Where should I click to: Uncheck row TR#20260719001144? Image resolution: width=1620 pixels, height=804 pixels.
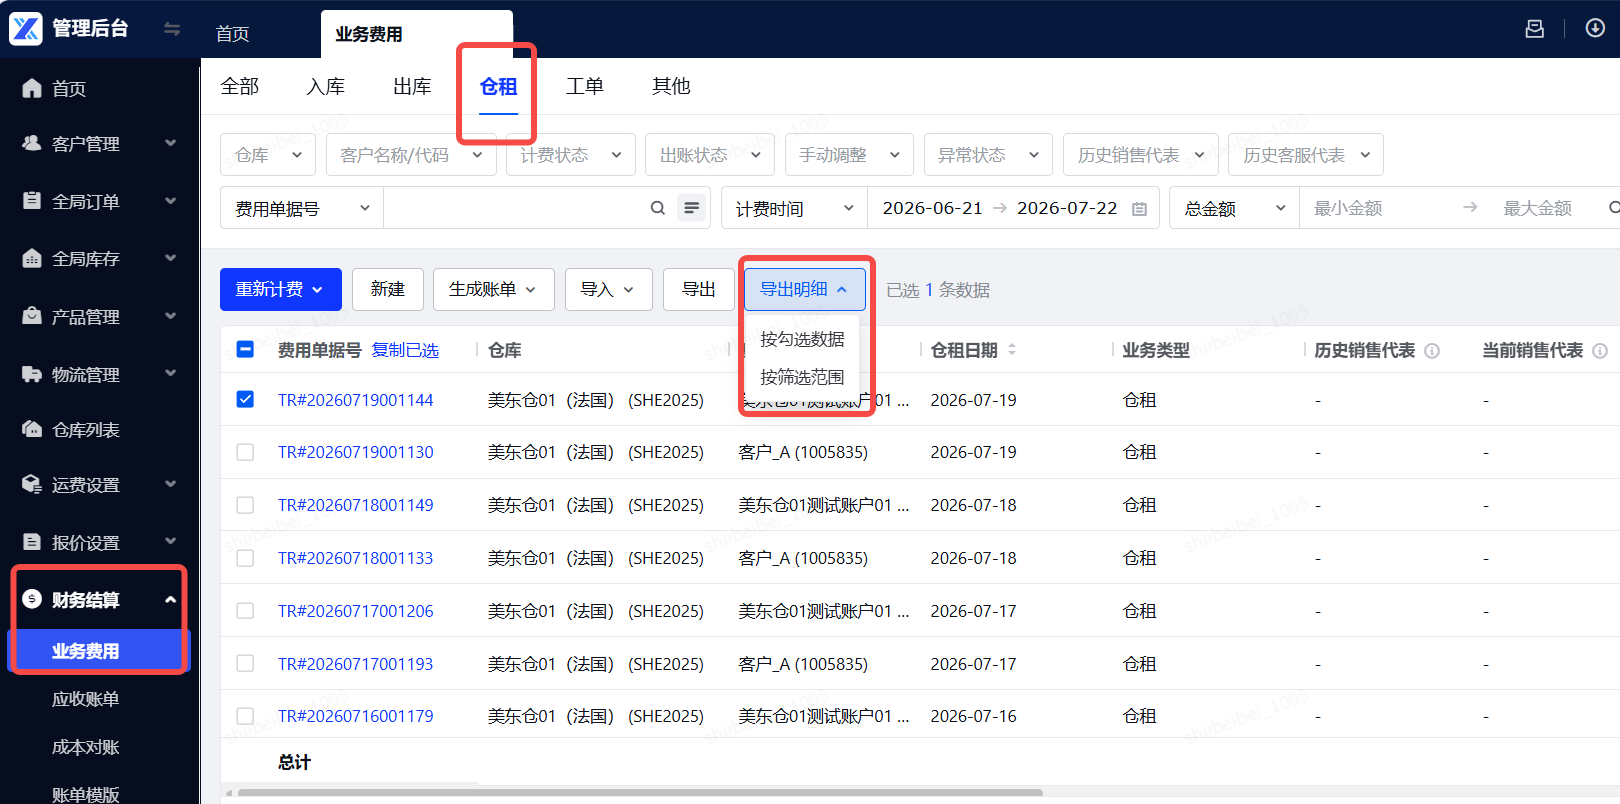pos(245,399)
